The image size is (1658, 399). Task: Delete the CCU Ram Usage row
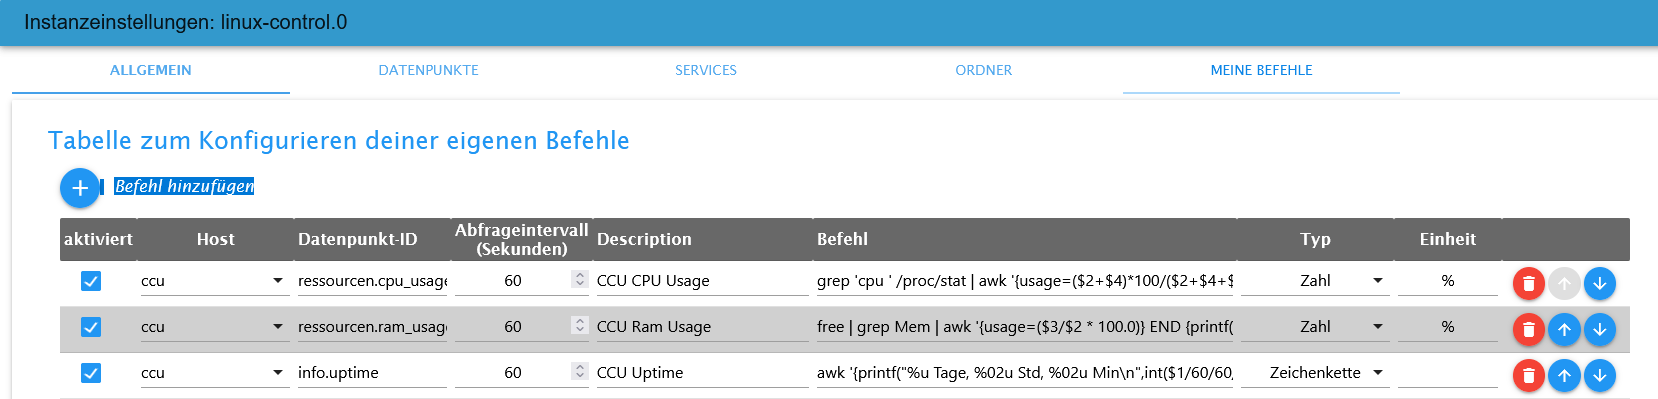[x=1528, y=329]
